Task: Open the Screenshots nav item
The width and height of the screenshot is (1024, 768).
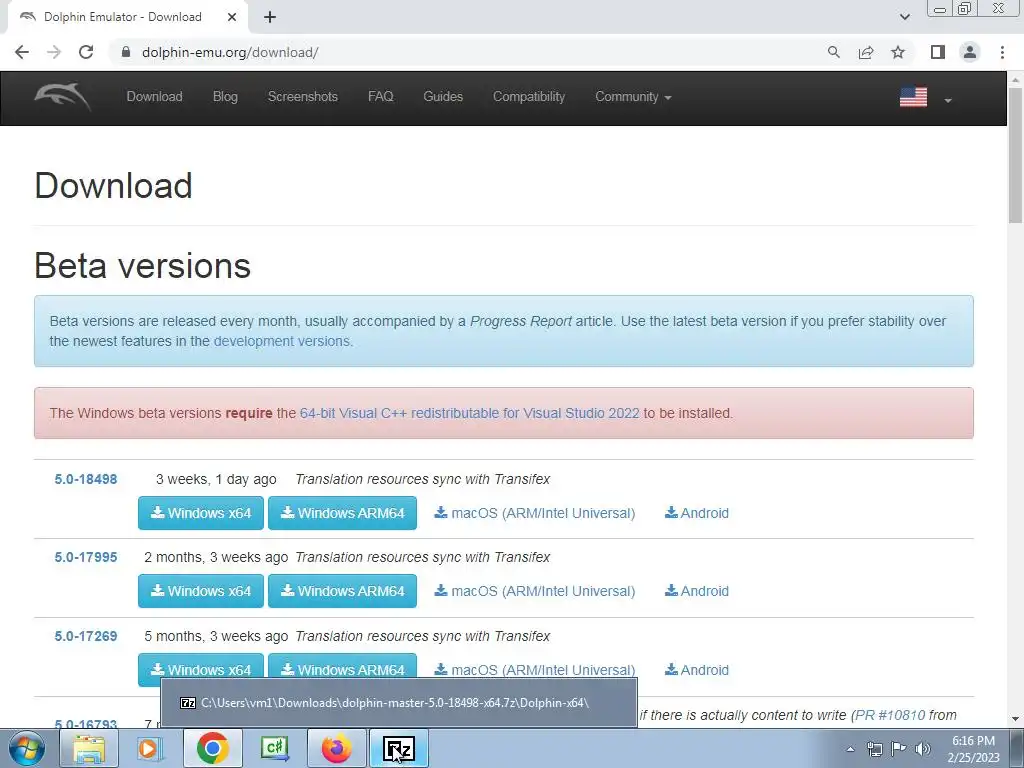Action: pos(302,97)
